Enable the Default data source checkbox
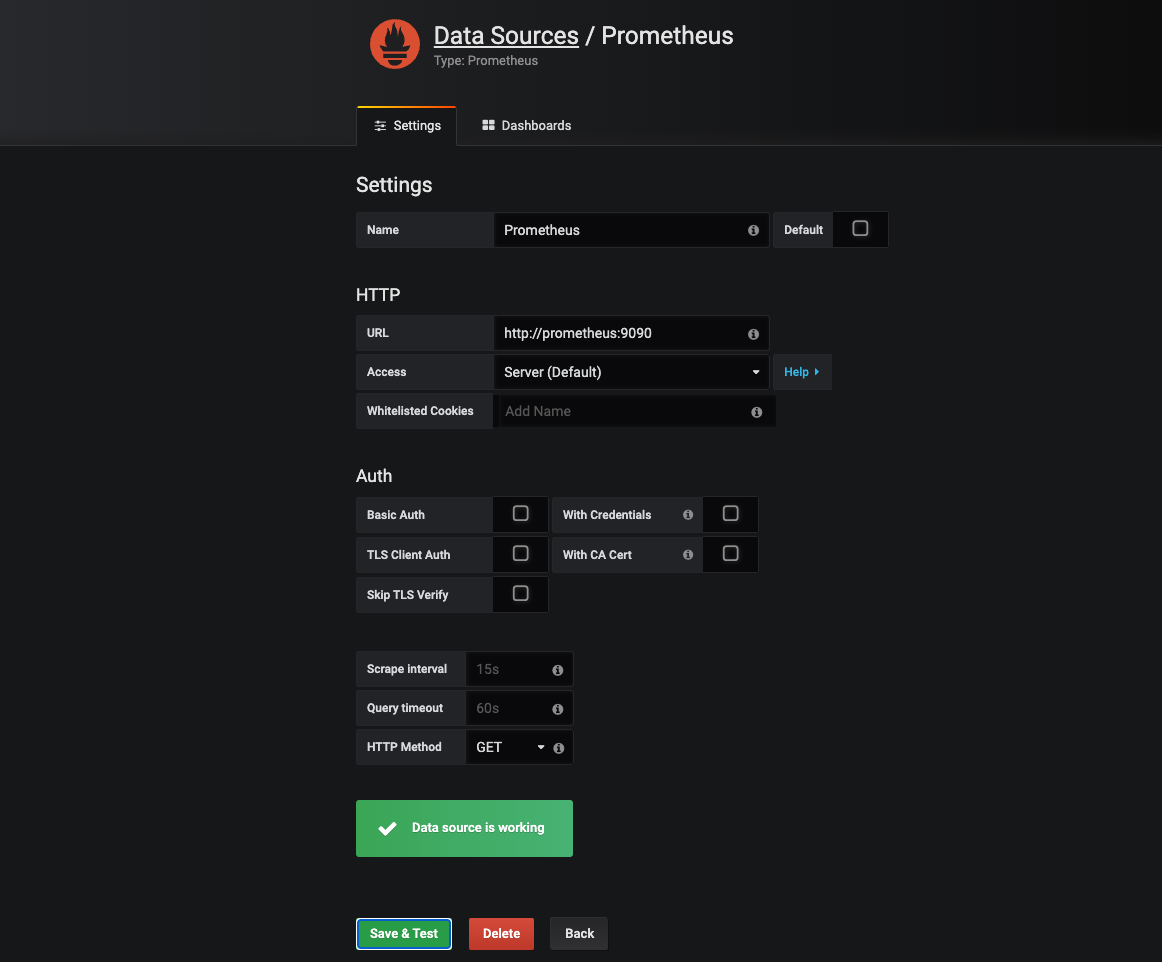Image resolution: width=1162 pixels, height=962 pixels. [860, 229]
